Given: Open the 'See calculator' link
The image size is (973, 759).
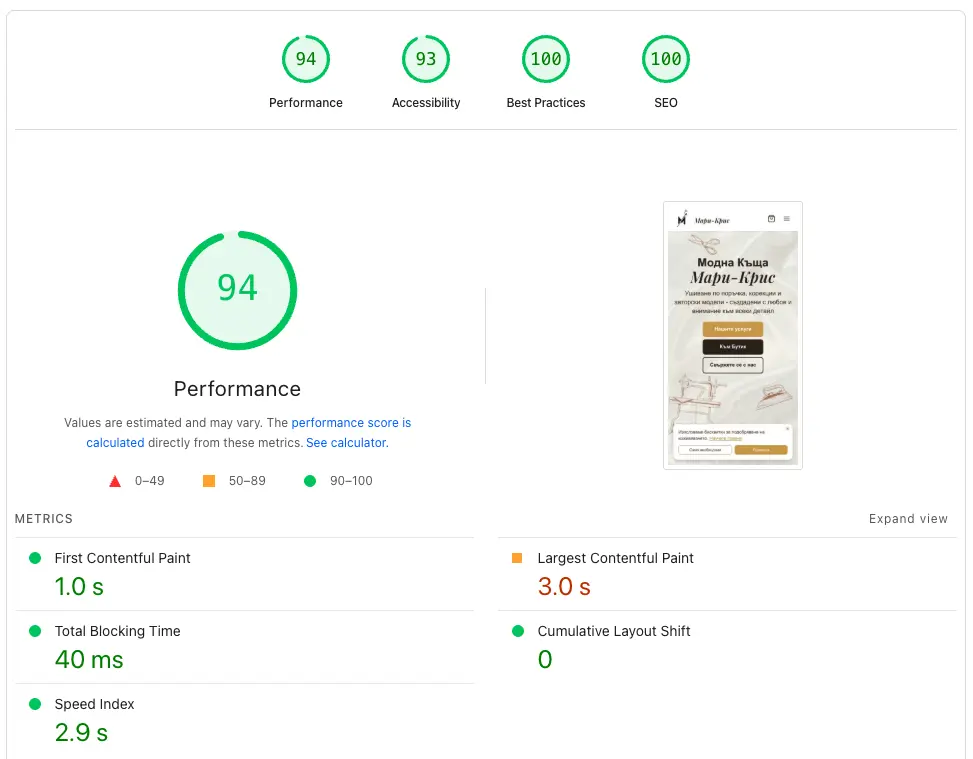Looking at the screenshot, I should point(346,442).
